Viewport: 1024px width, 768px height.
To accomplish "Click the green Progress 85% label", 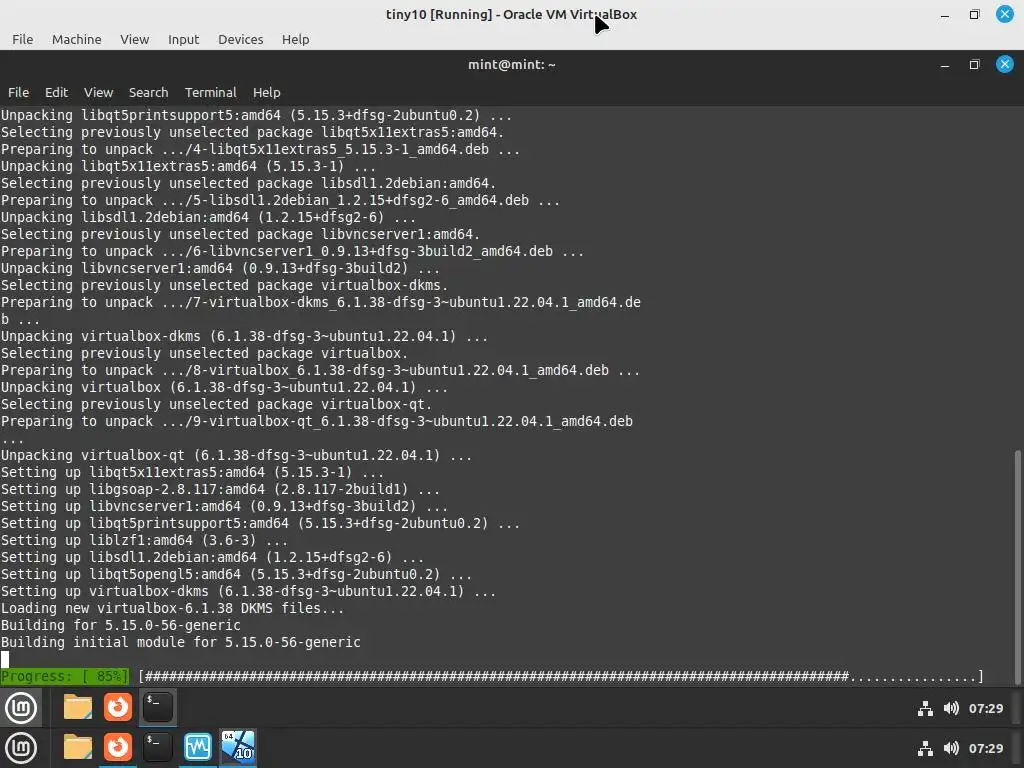I will 65,677.
